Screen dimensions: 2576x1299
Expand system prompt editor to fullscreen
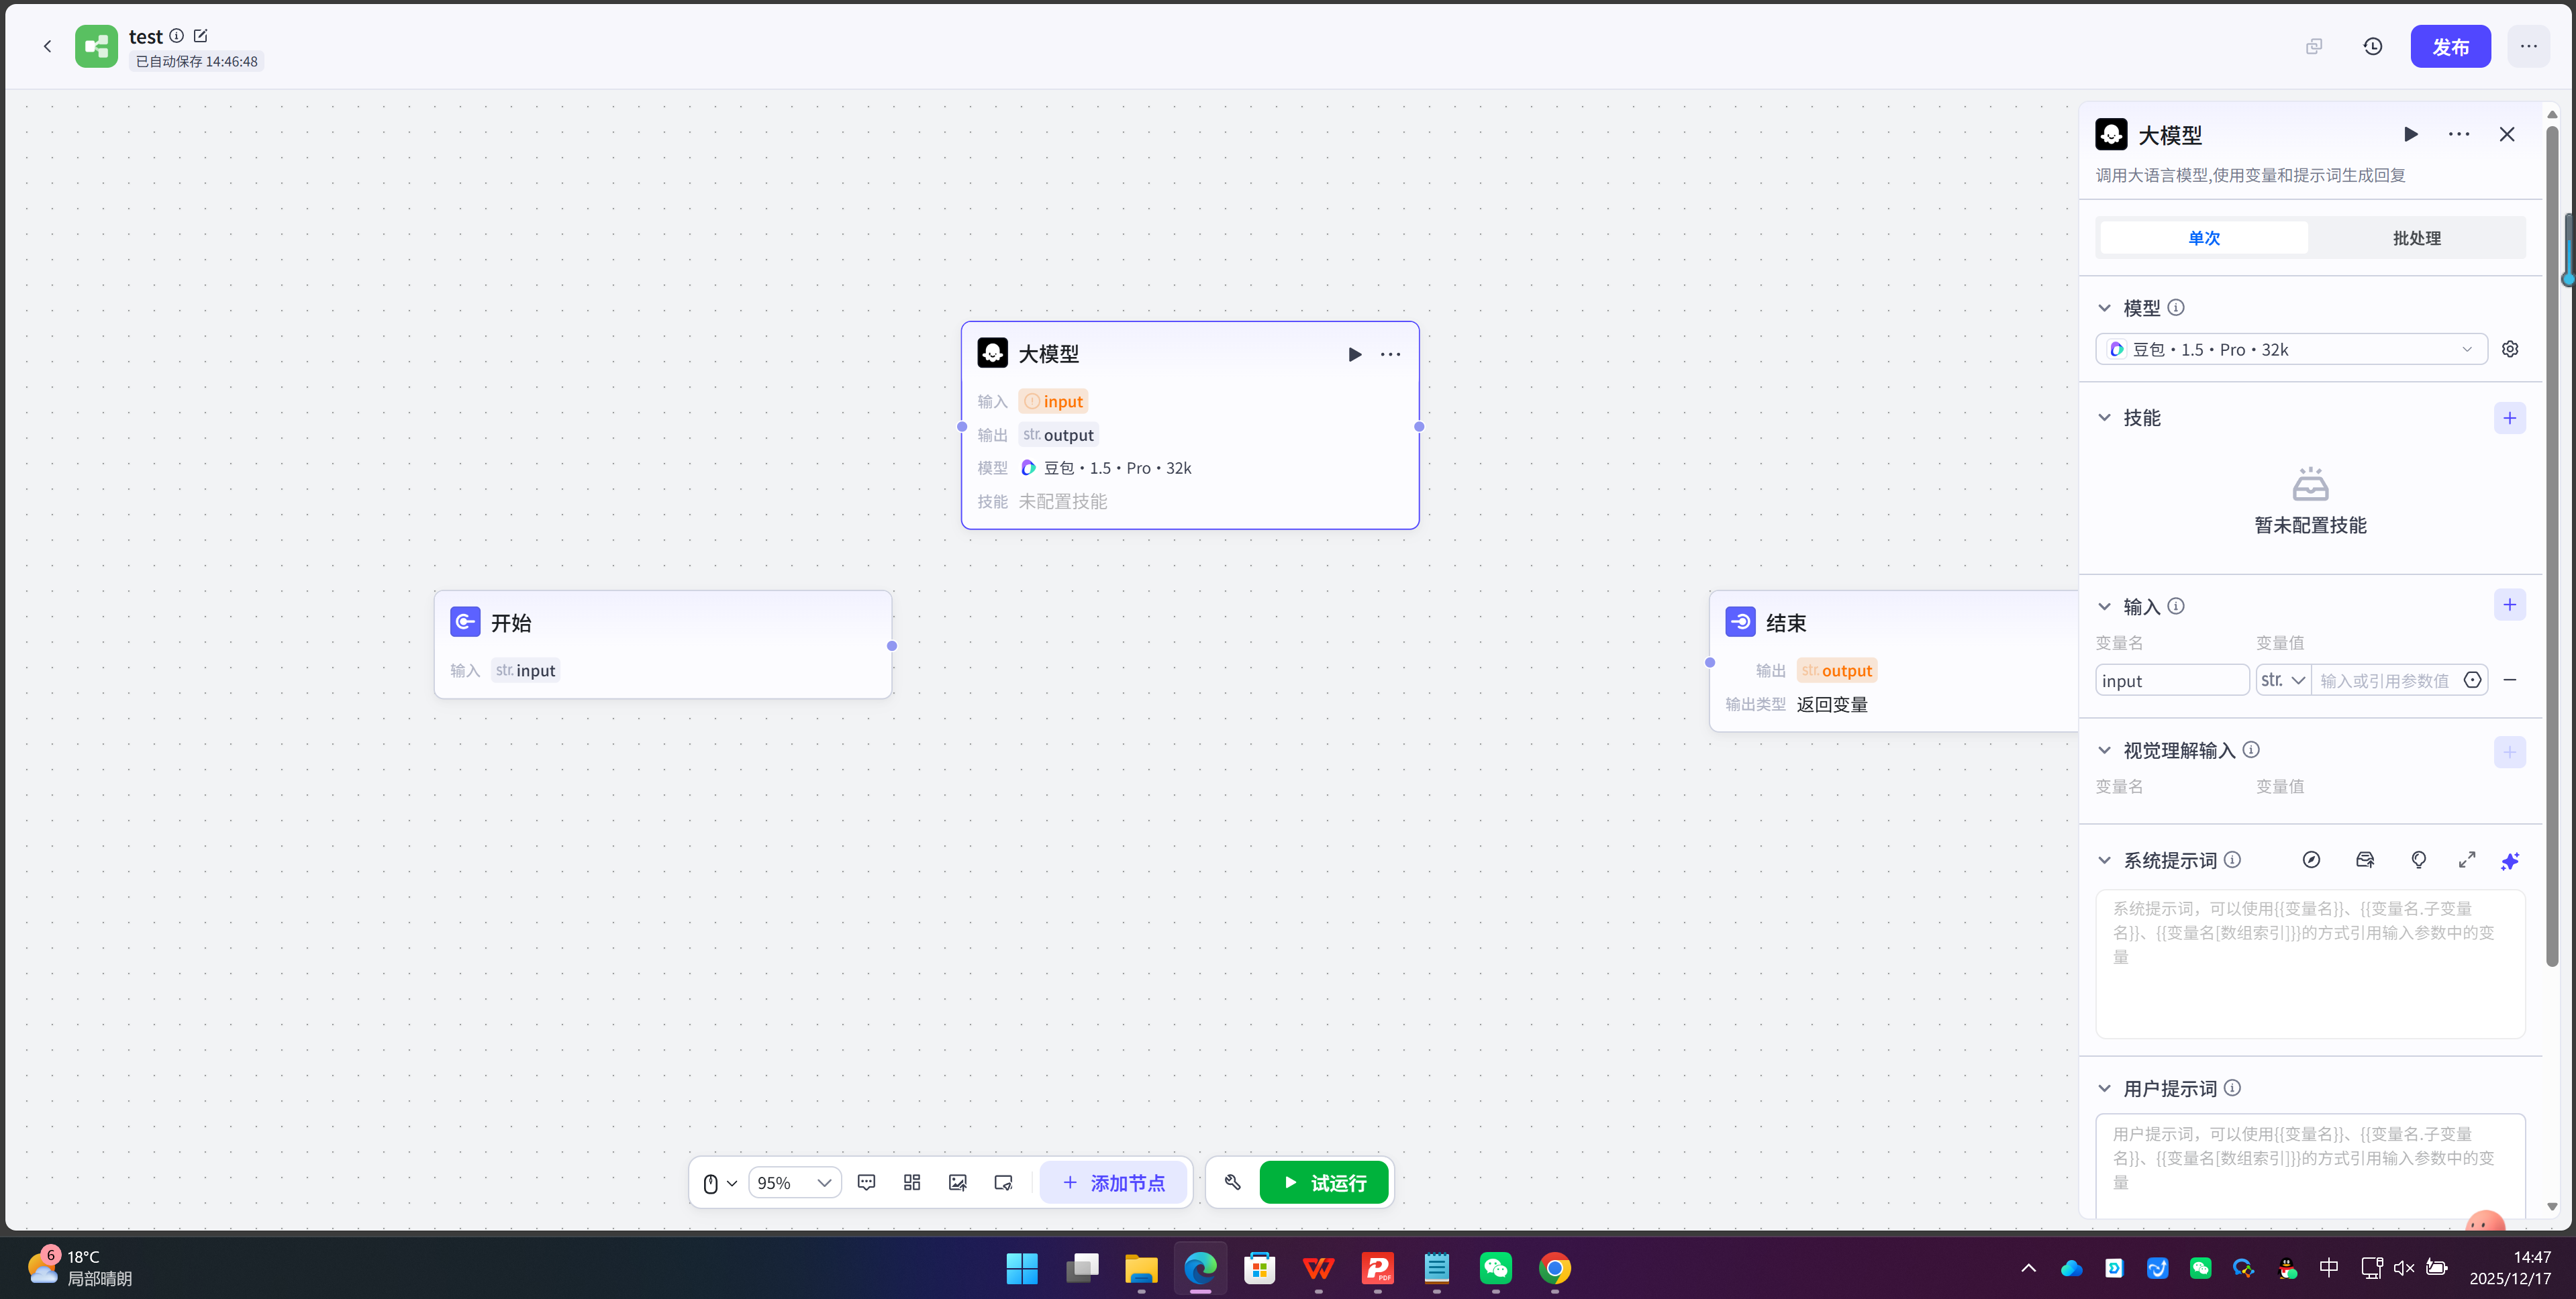pyautogui.click(x=2466, y=860)
